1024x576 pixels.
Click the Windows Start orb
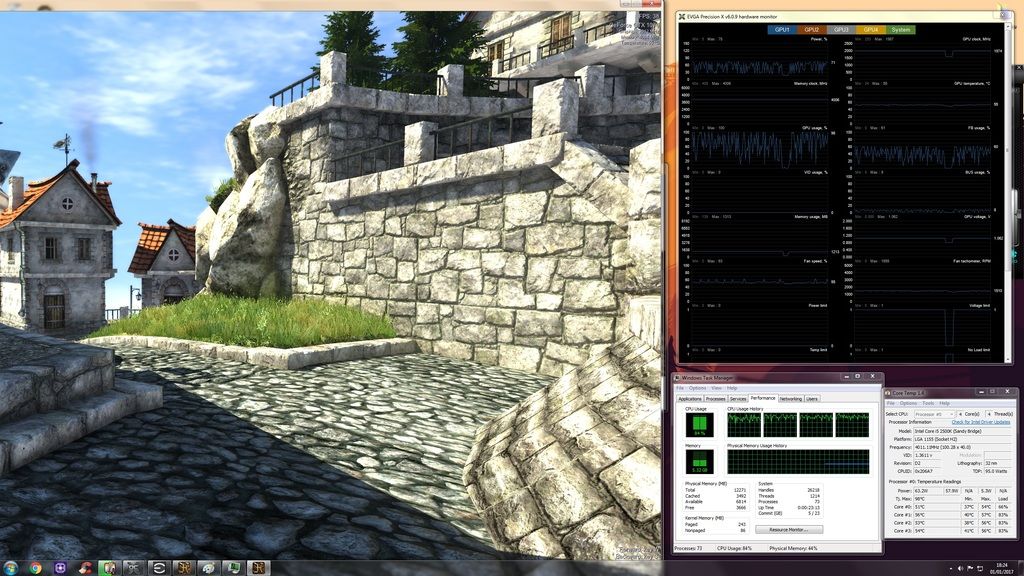coord(11,568)
